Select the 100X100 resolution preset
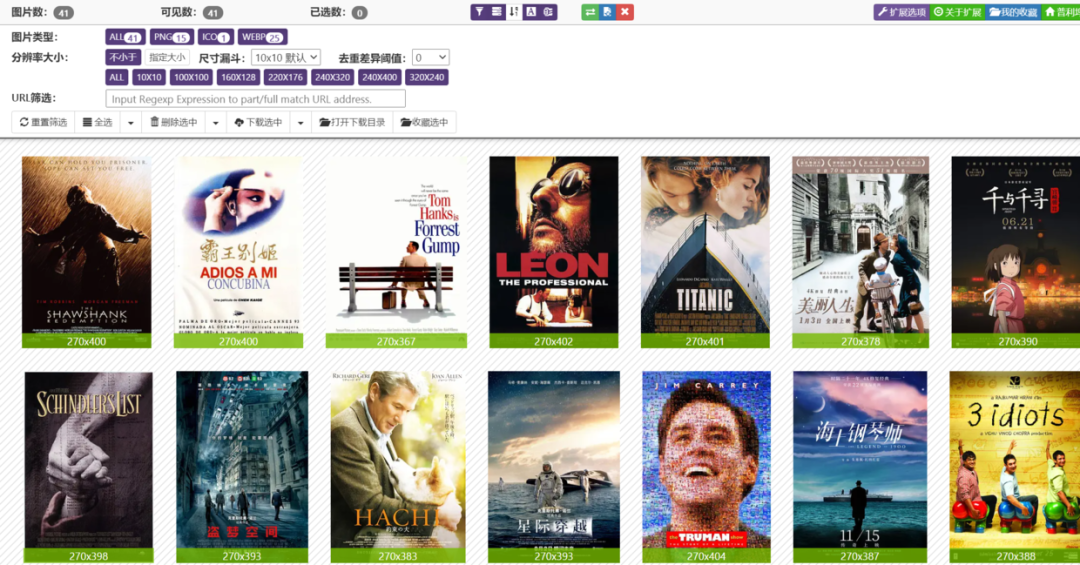1080x565 pixels. [191, 77]
